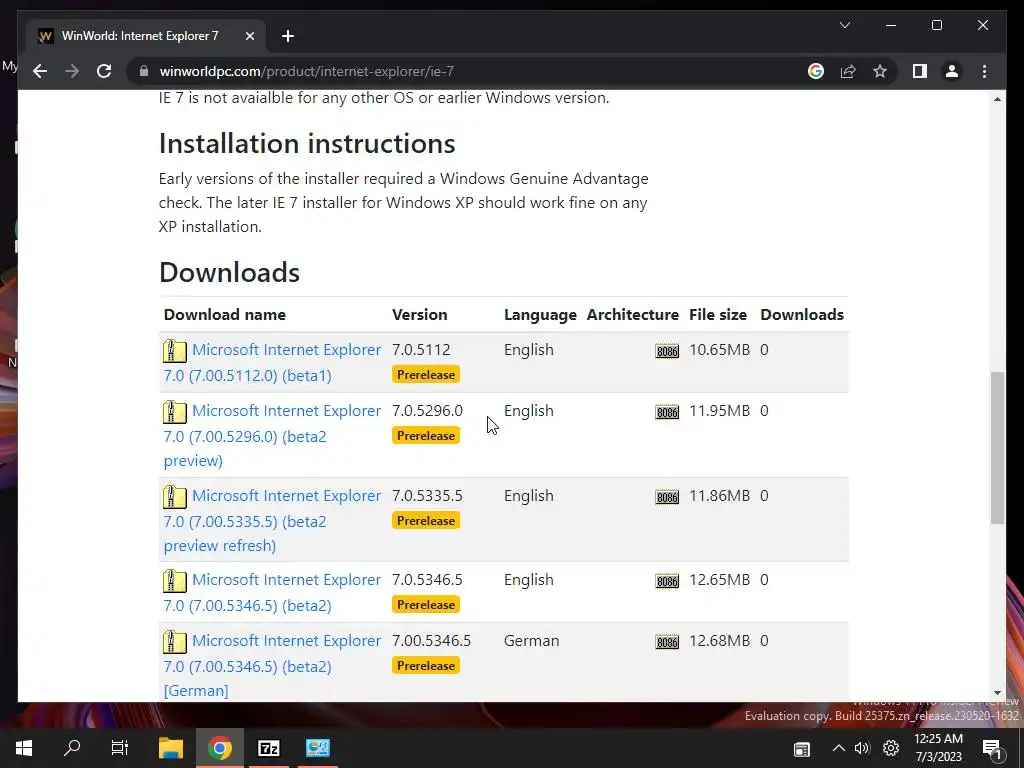Click the Language column header
Viewport: 1024px width, 768px height.
[540, 315]
